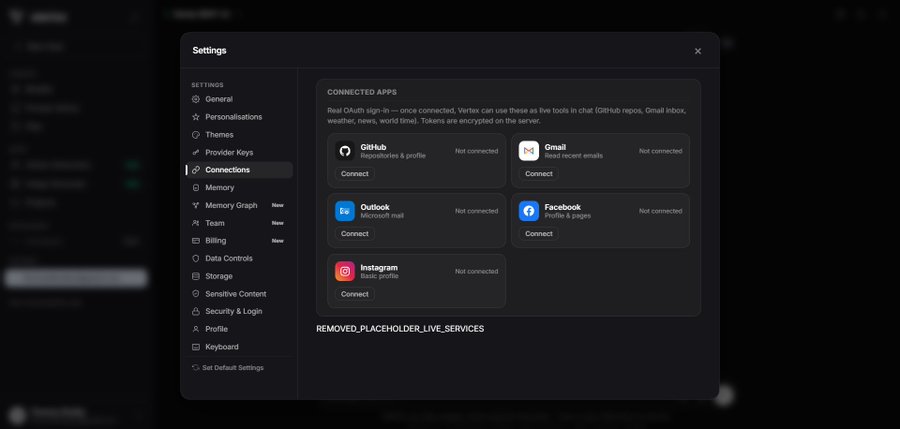The height and width of the screenshot is (429, 900).
Task: Open the General settings section
Action: click(239, 99)
